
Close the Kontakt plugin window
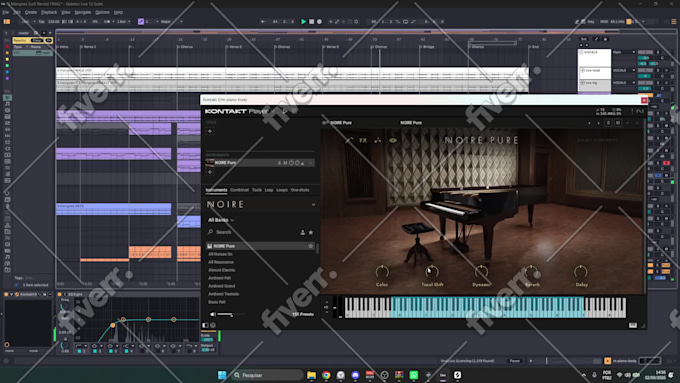coord(644,100)
